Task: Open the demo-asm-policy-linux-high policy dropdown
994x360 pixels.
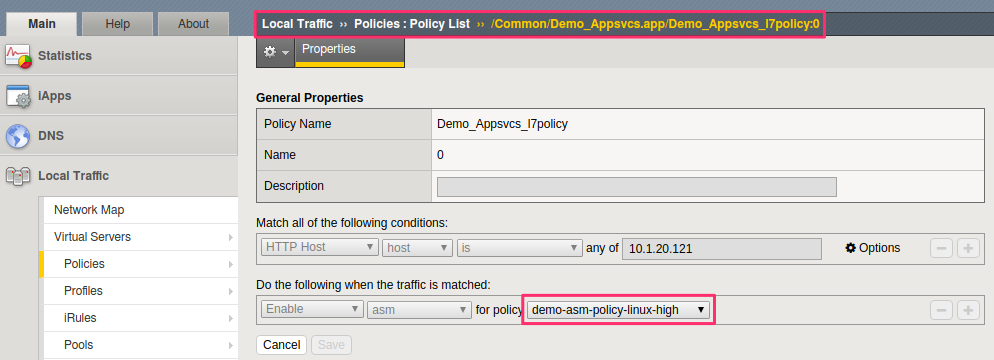Action: [x=618, y=310]
